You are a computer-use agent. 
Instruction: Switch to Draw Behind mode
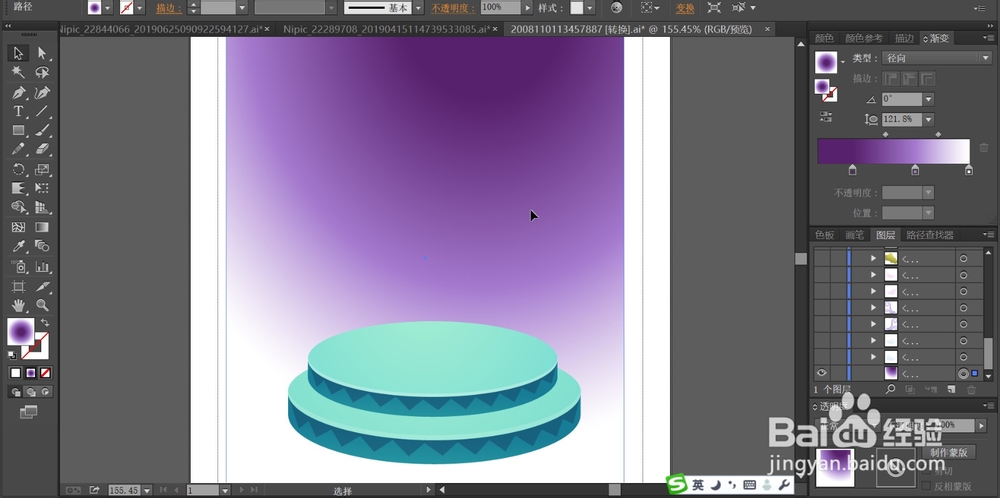tap(31, 392)
